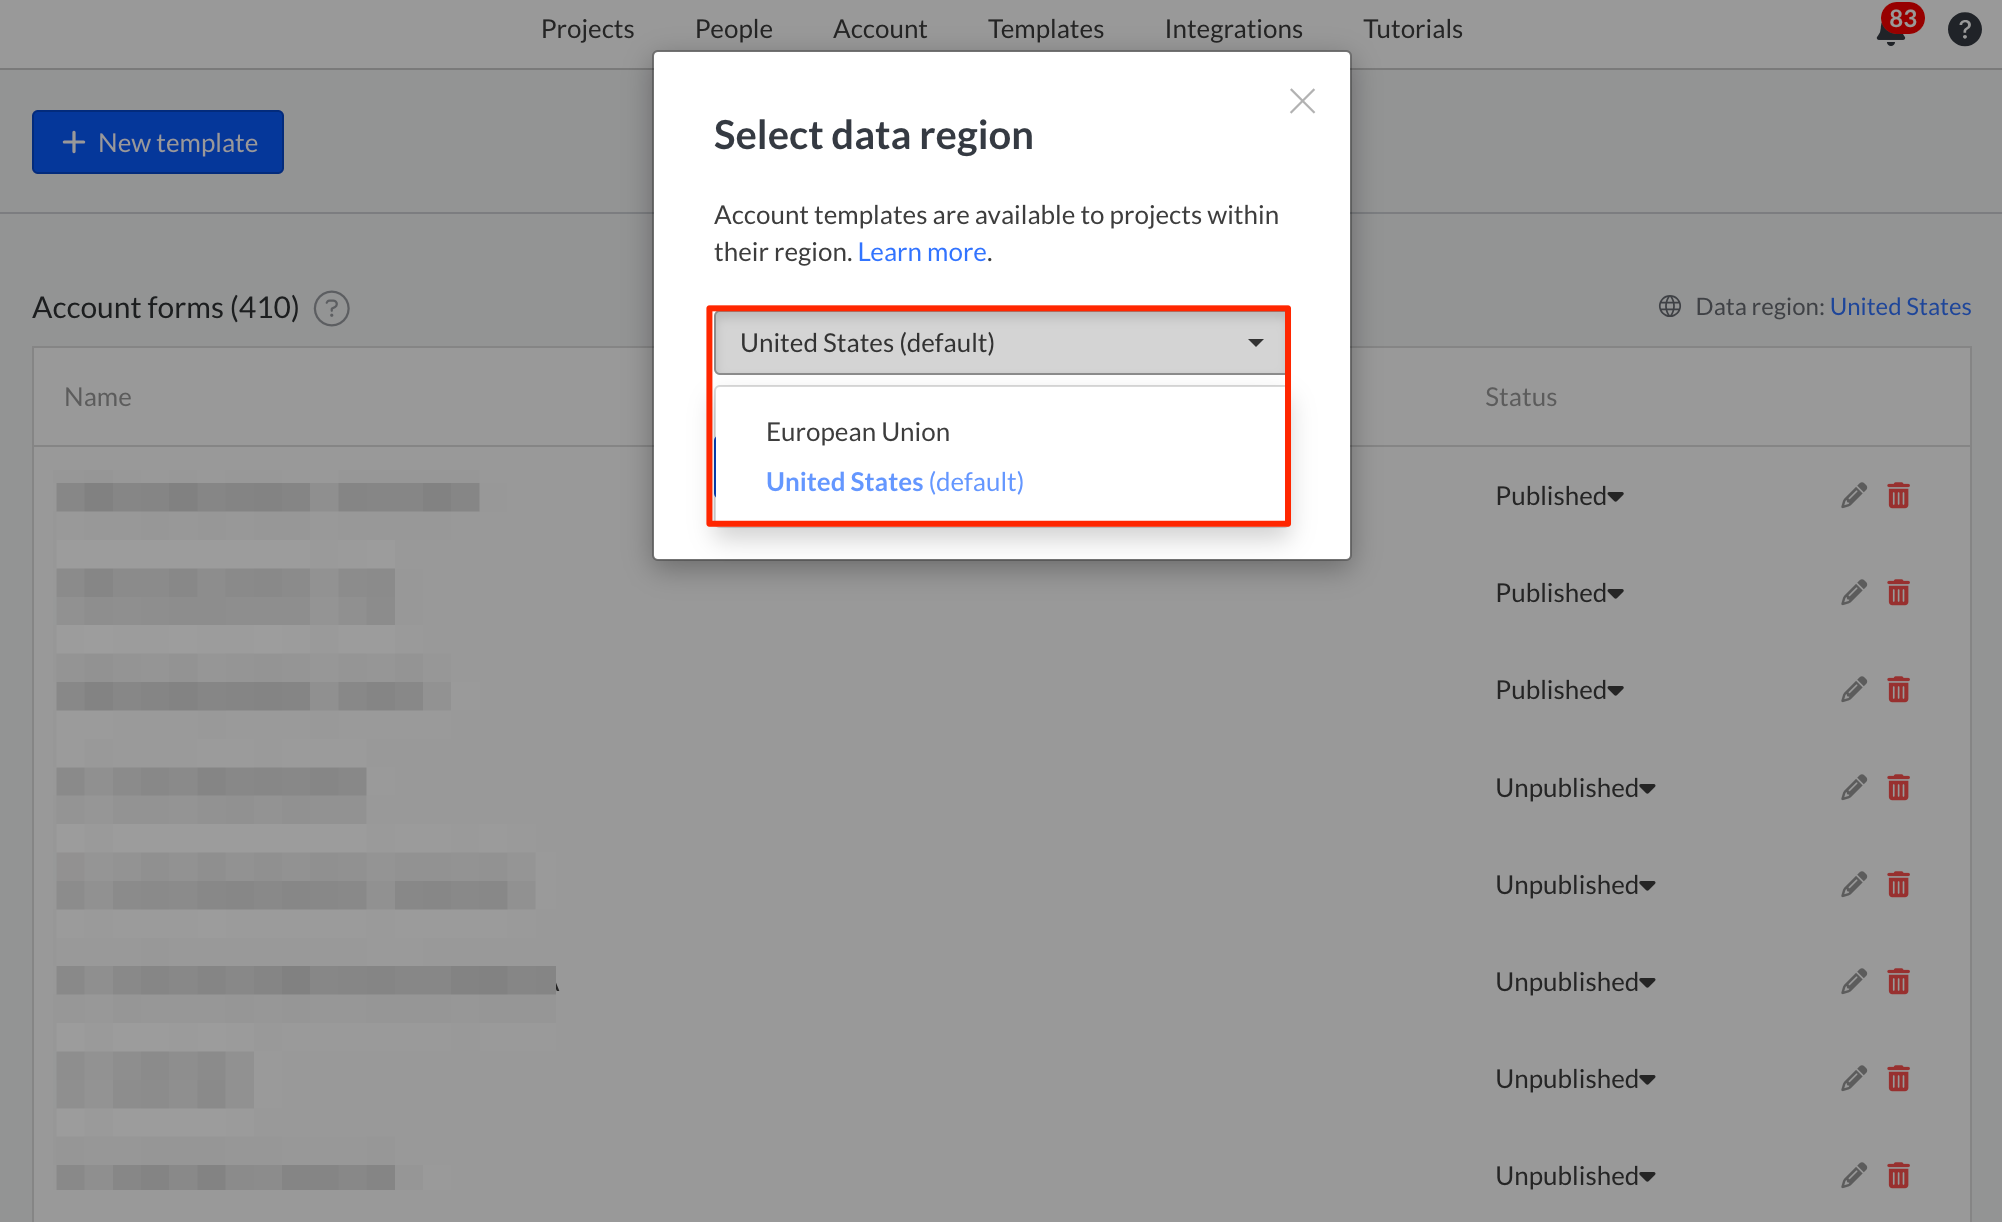The height and width of the screenshot is (1222, 2002).
Task: Choose United States (default) option in list
Action: click(894, 482)
